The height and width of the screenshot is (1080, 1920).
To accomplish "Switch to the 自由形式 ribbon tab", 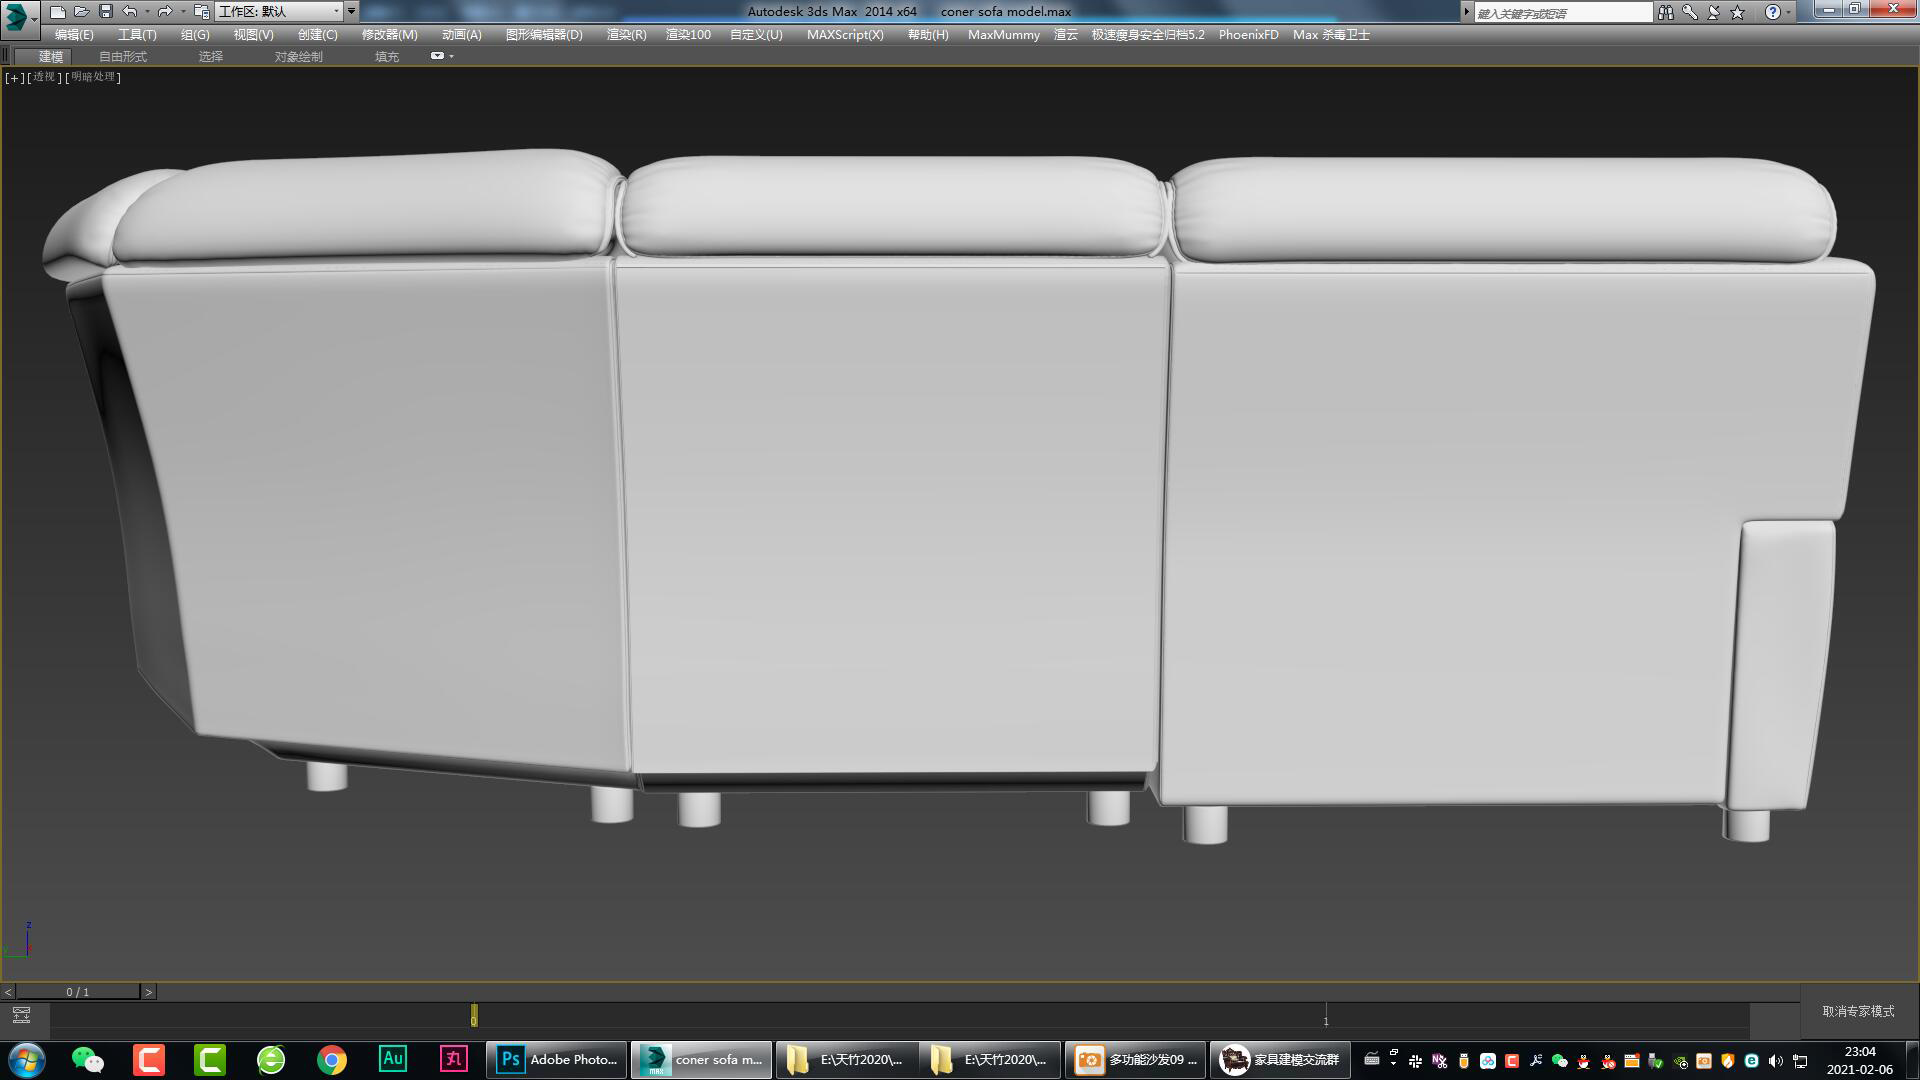I will coord(122,56).
